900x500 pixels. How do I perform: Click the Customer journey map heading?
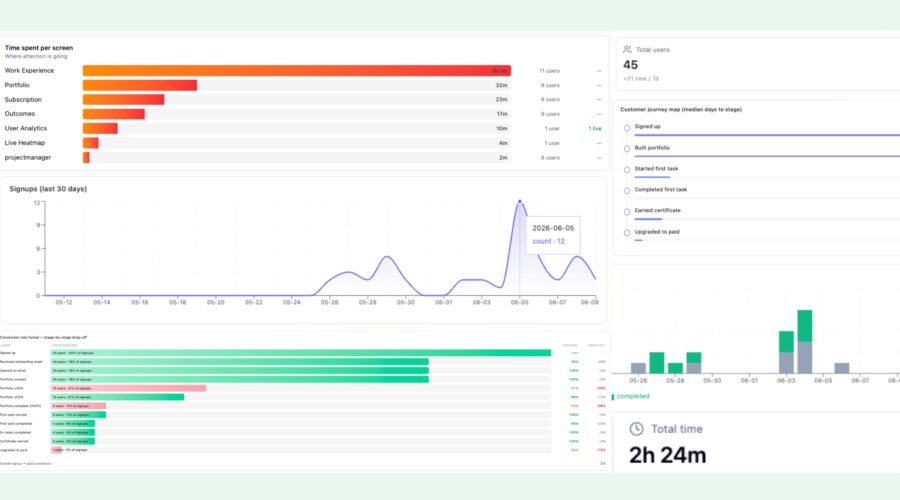[x=681, y=109]
